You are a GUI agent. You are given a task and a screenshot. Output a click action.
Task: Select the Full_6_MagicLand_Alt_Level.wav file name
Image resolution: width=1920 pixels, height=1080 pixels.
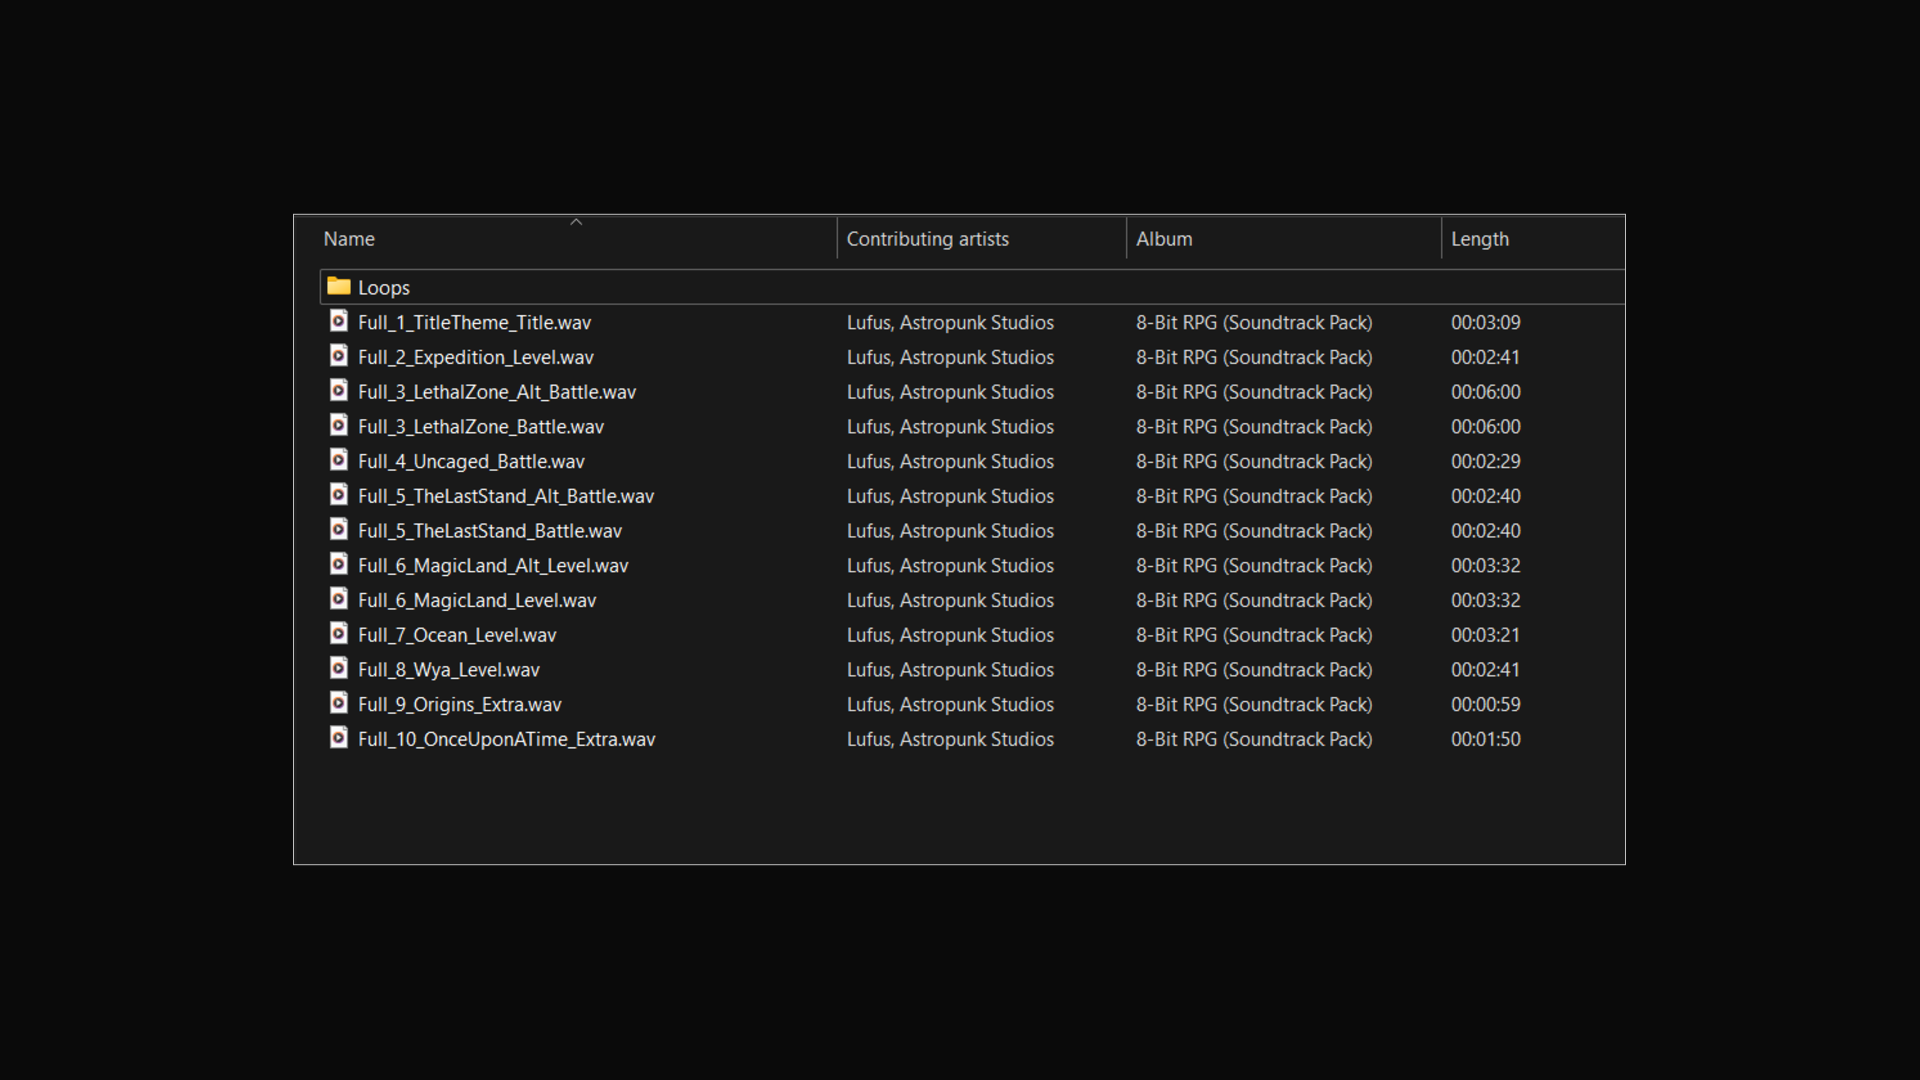(x=493, y=566)
